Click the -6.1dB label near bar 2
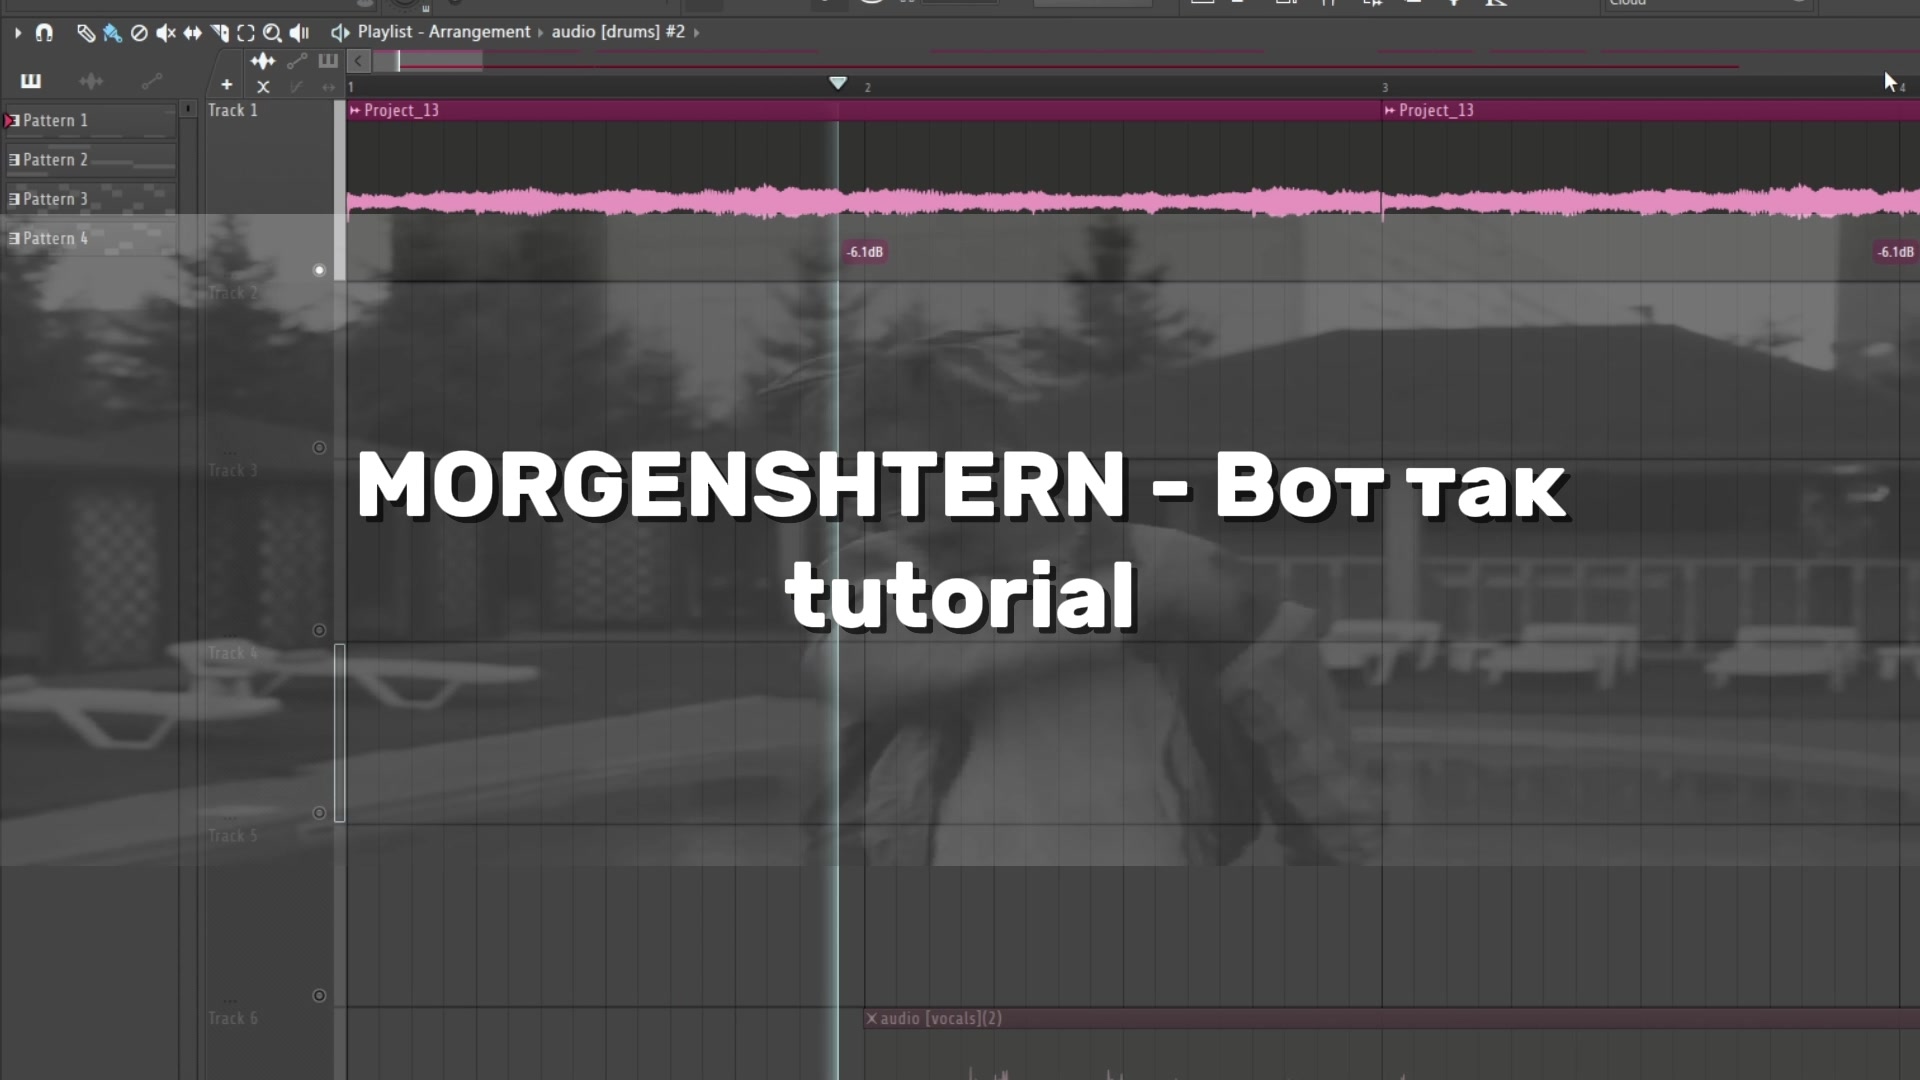The width and height of the screenshot is (1920, 1080). [x=865, y=252]
